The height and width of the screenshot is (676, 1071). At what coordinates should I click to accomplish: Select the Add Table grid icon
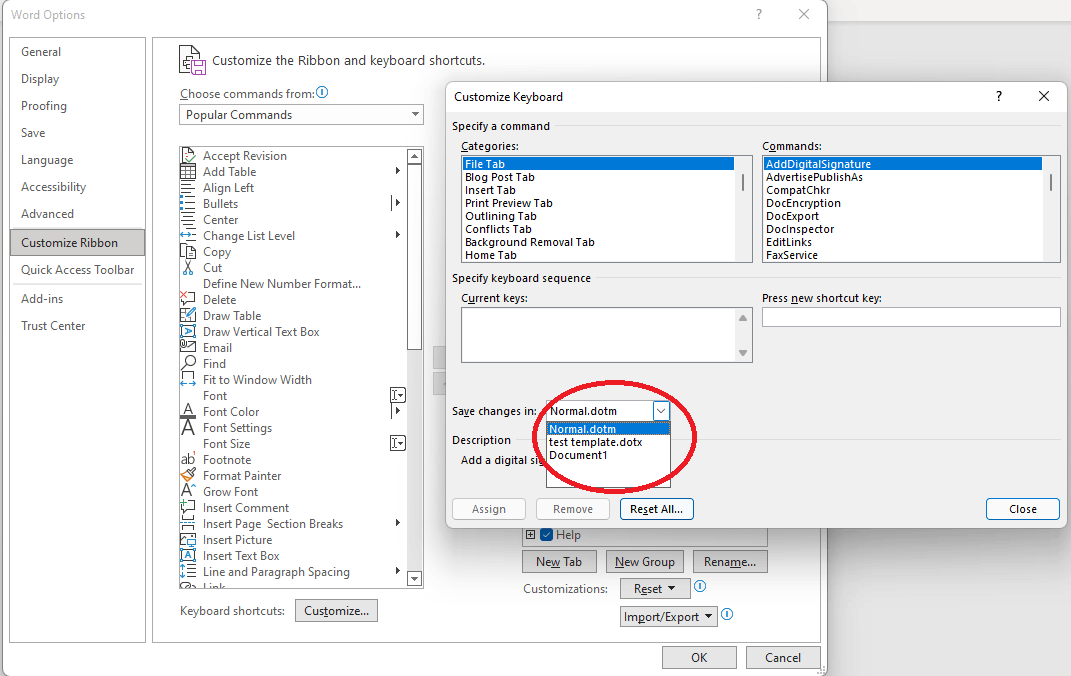pyautogui.click(x=188, y=171)
